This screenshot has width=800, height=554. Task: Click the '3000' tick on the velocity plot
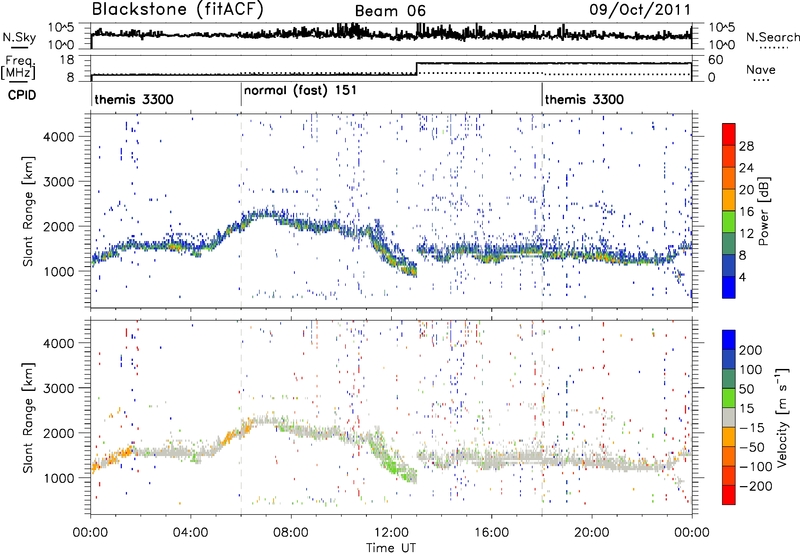(x=58, y=388)
